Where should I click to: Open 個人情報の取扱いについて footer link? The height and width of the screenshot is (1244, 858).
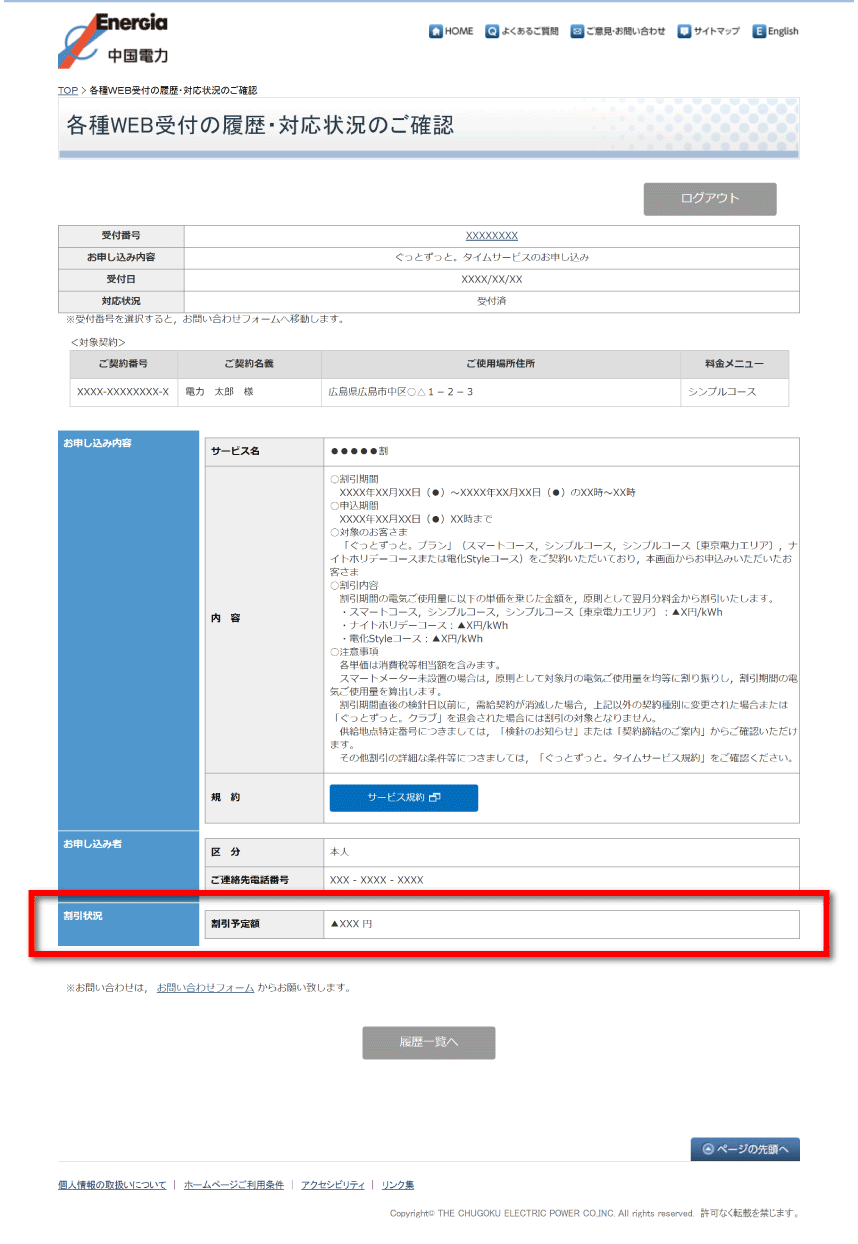[x=112, y=1185]
